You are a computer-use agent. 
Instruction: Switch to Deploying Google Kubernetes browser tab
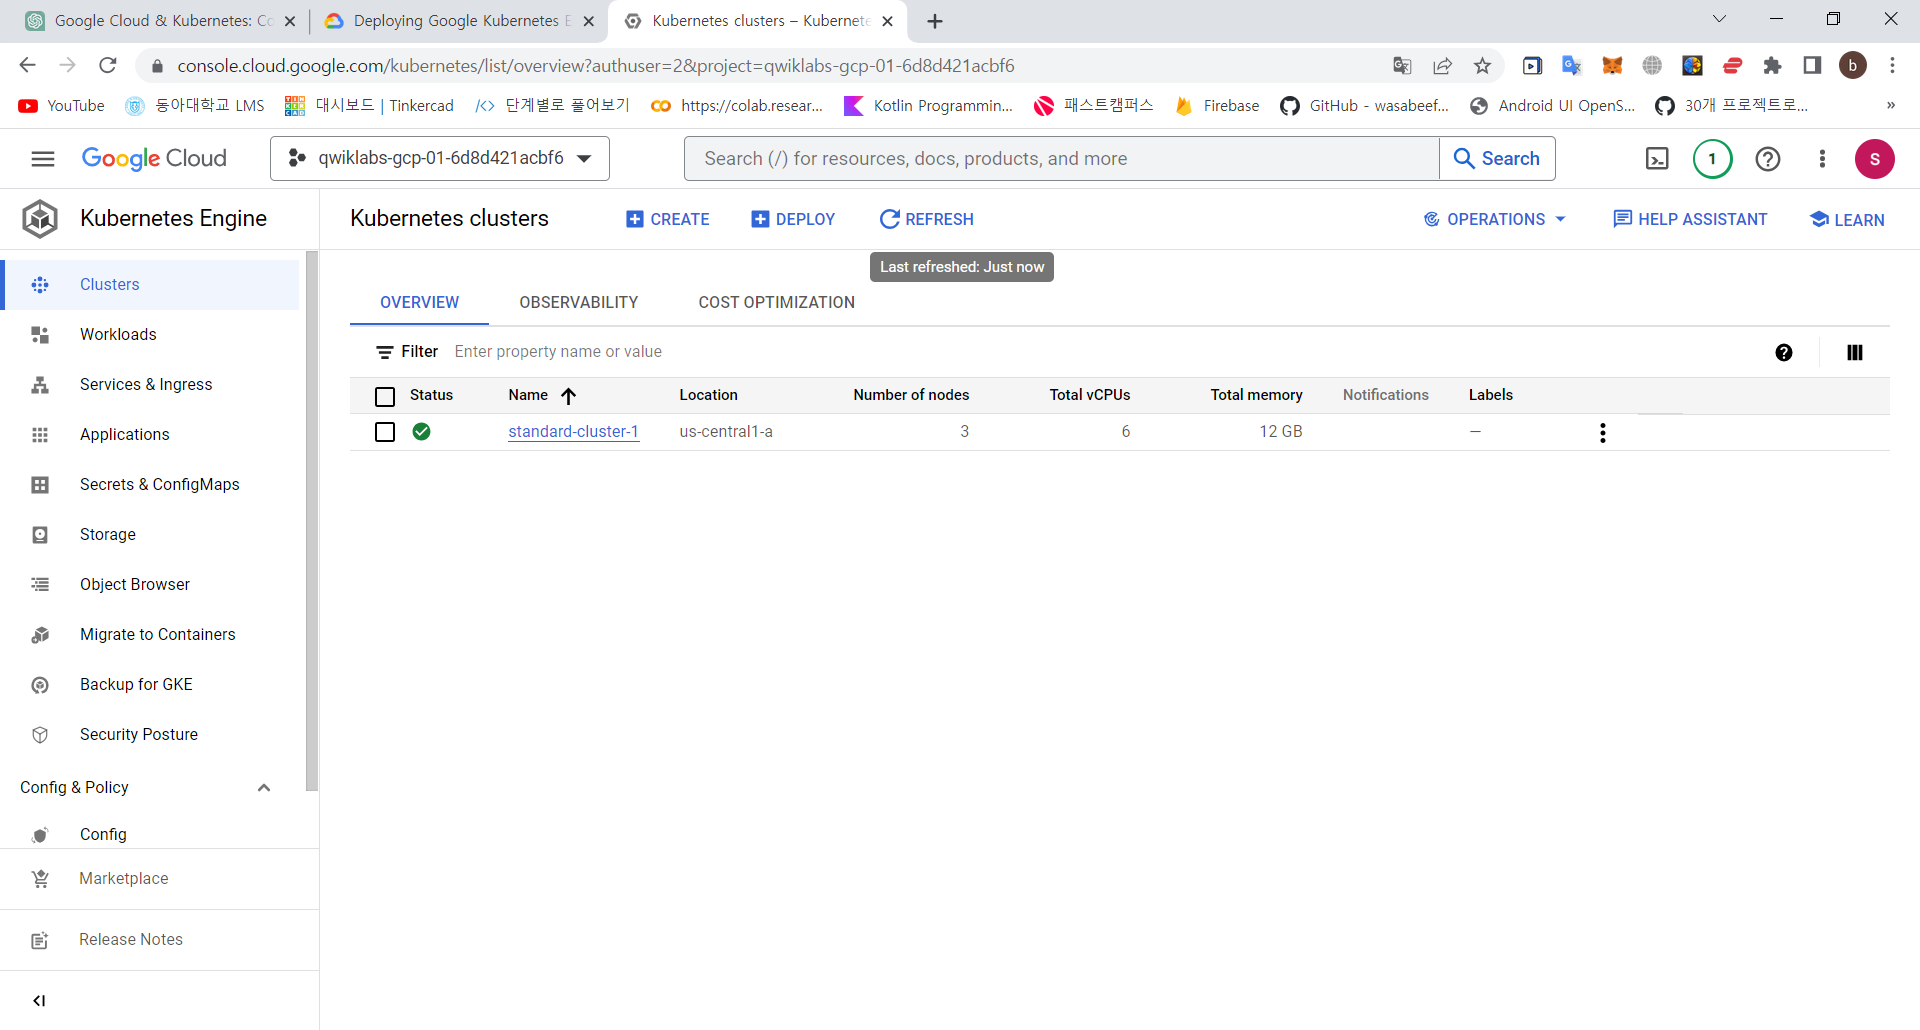(x=460, y=21)
